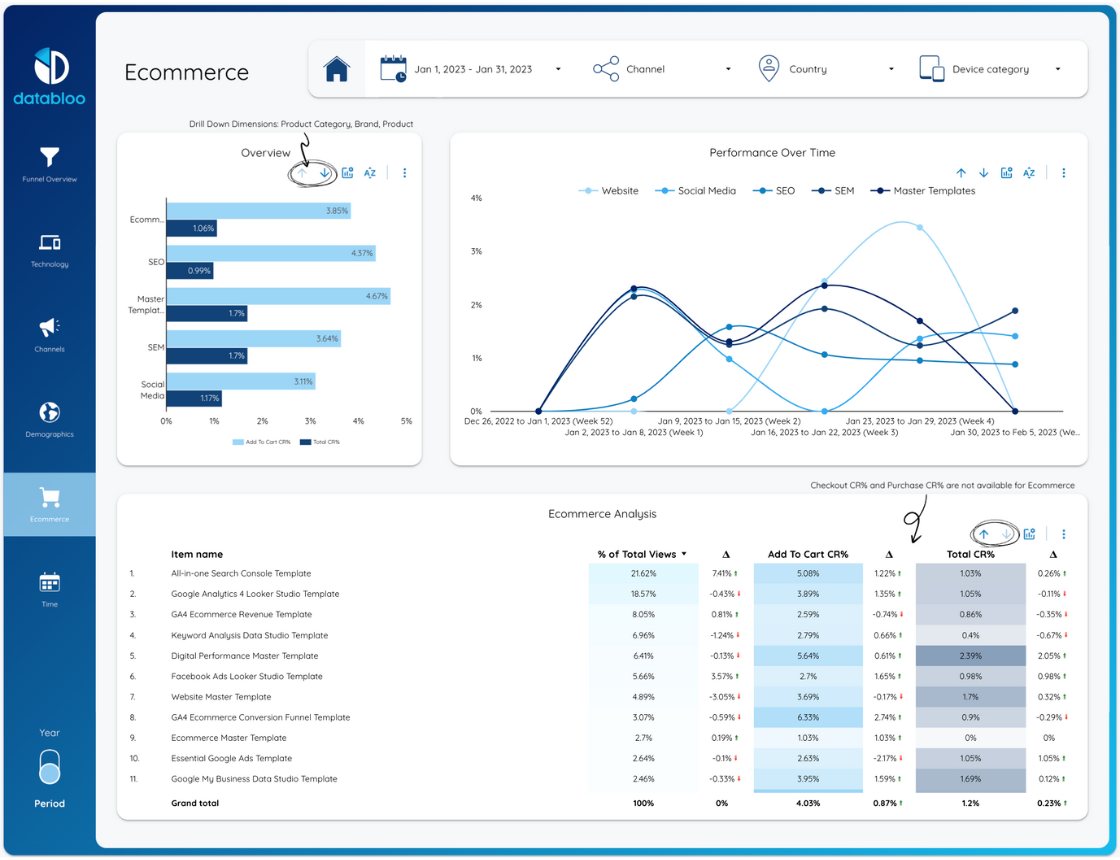The image size is (1120, 860).
Task: Expand the Country filter dropdown
Action: pyautogui.click(x=891, y=69)
